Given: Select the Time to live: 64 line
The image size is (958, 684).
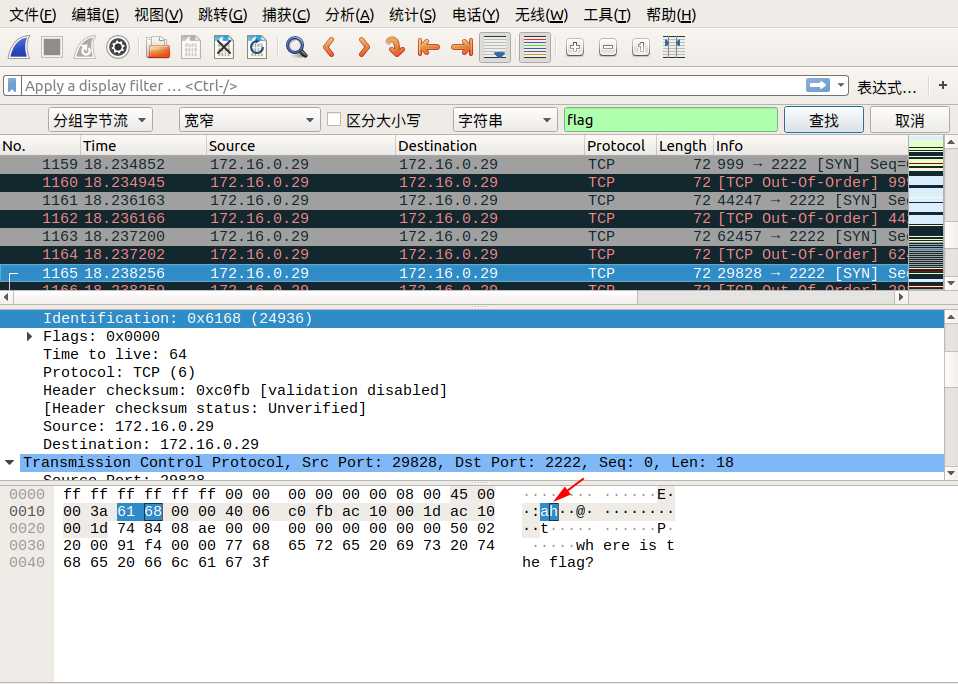Looking at the screenshot, I should [x=115, y=354].
